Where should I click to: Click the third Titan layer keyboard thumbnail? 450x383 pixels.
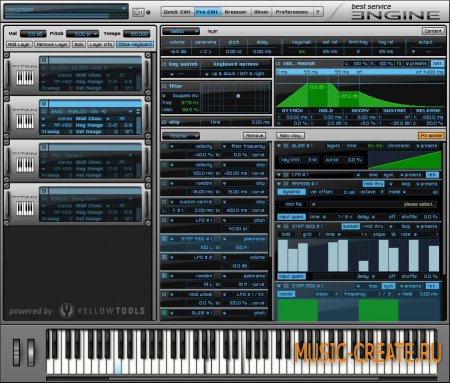(x=25, y=165)
